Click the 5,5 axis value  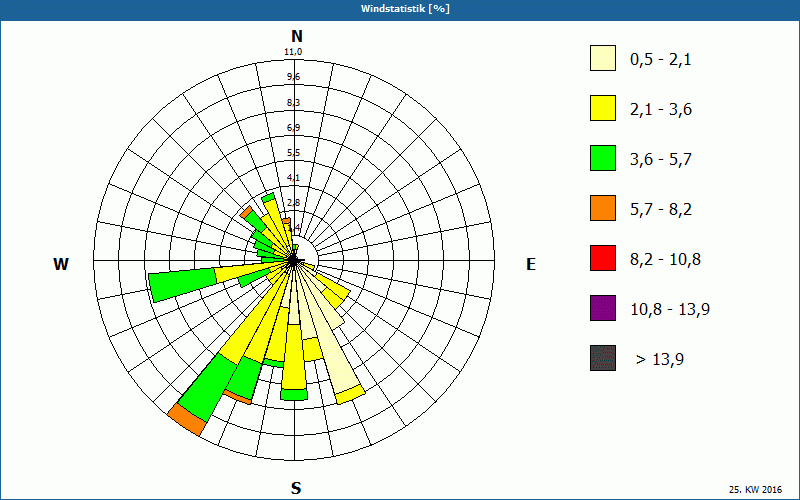point(293,153)
